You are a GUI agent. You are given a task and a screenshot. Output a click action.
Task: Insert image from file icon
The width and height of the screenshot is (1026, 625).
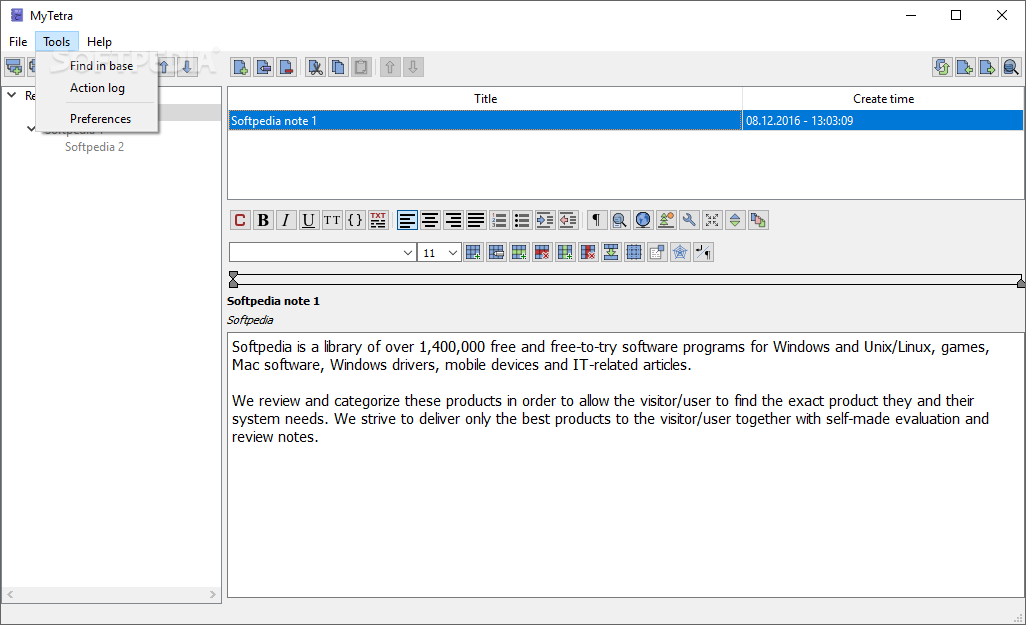point(665,220)
